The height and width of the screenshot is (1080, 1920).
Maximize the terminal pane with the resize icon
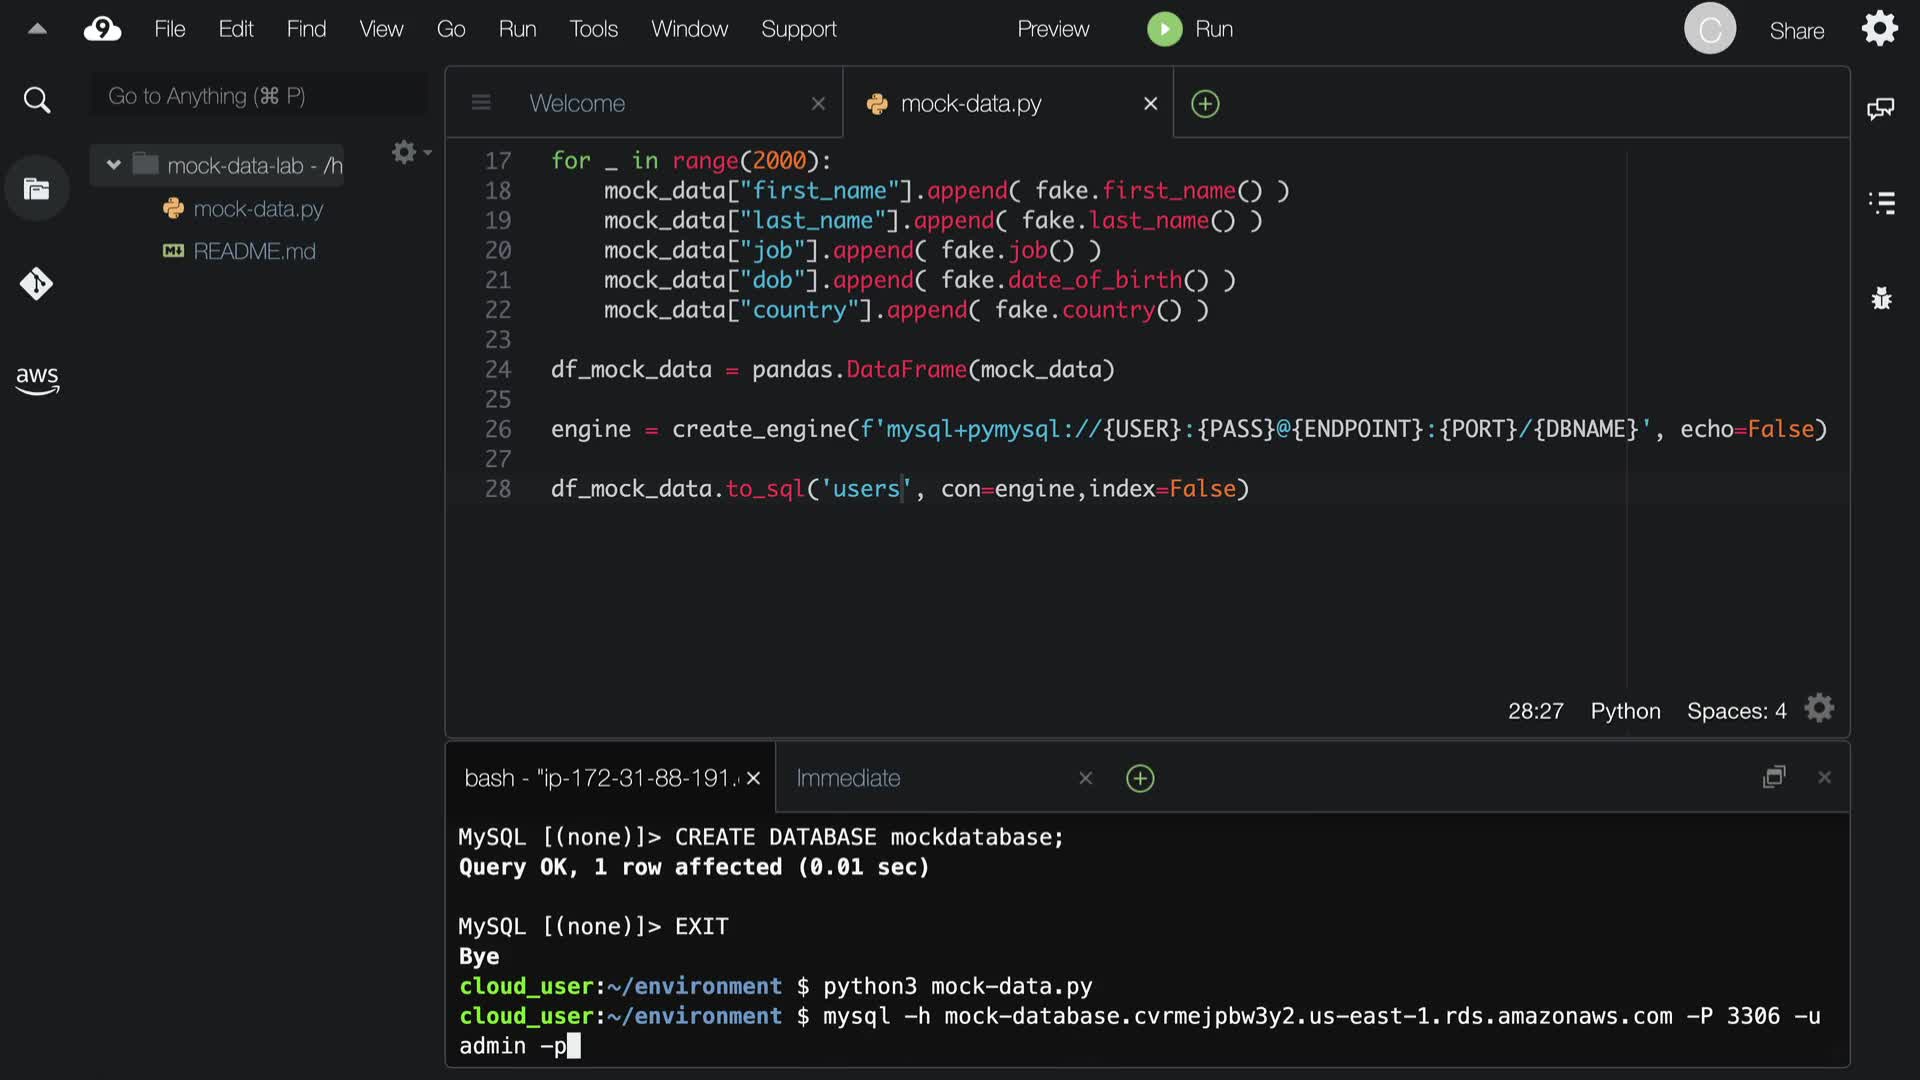tap(1773, 777)
